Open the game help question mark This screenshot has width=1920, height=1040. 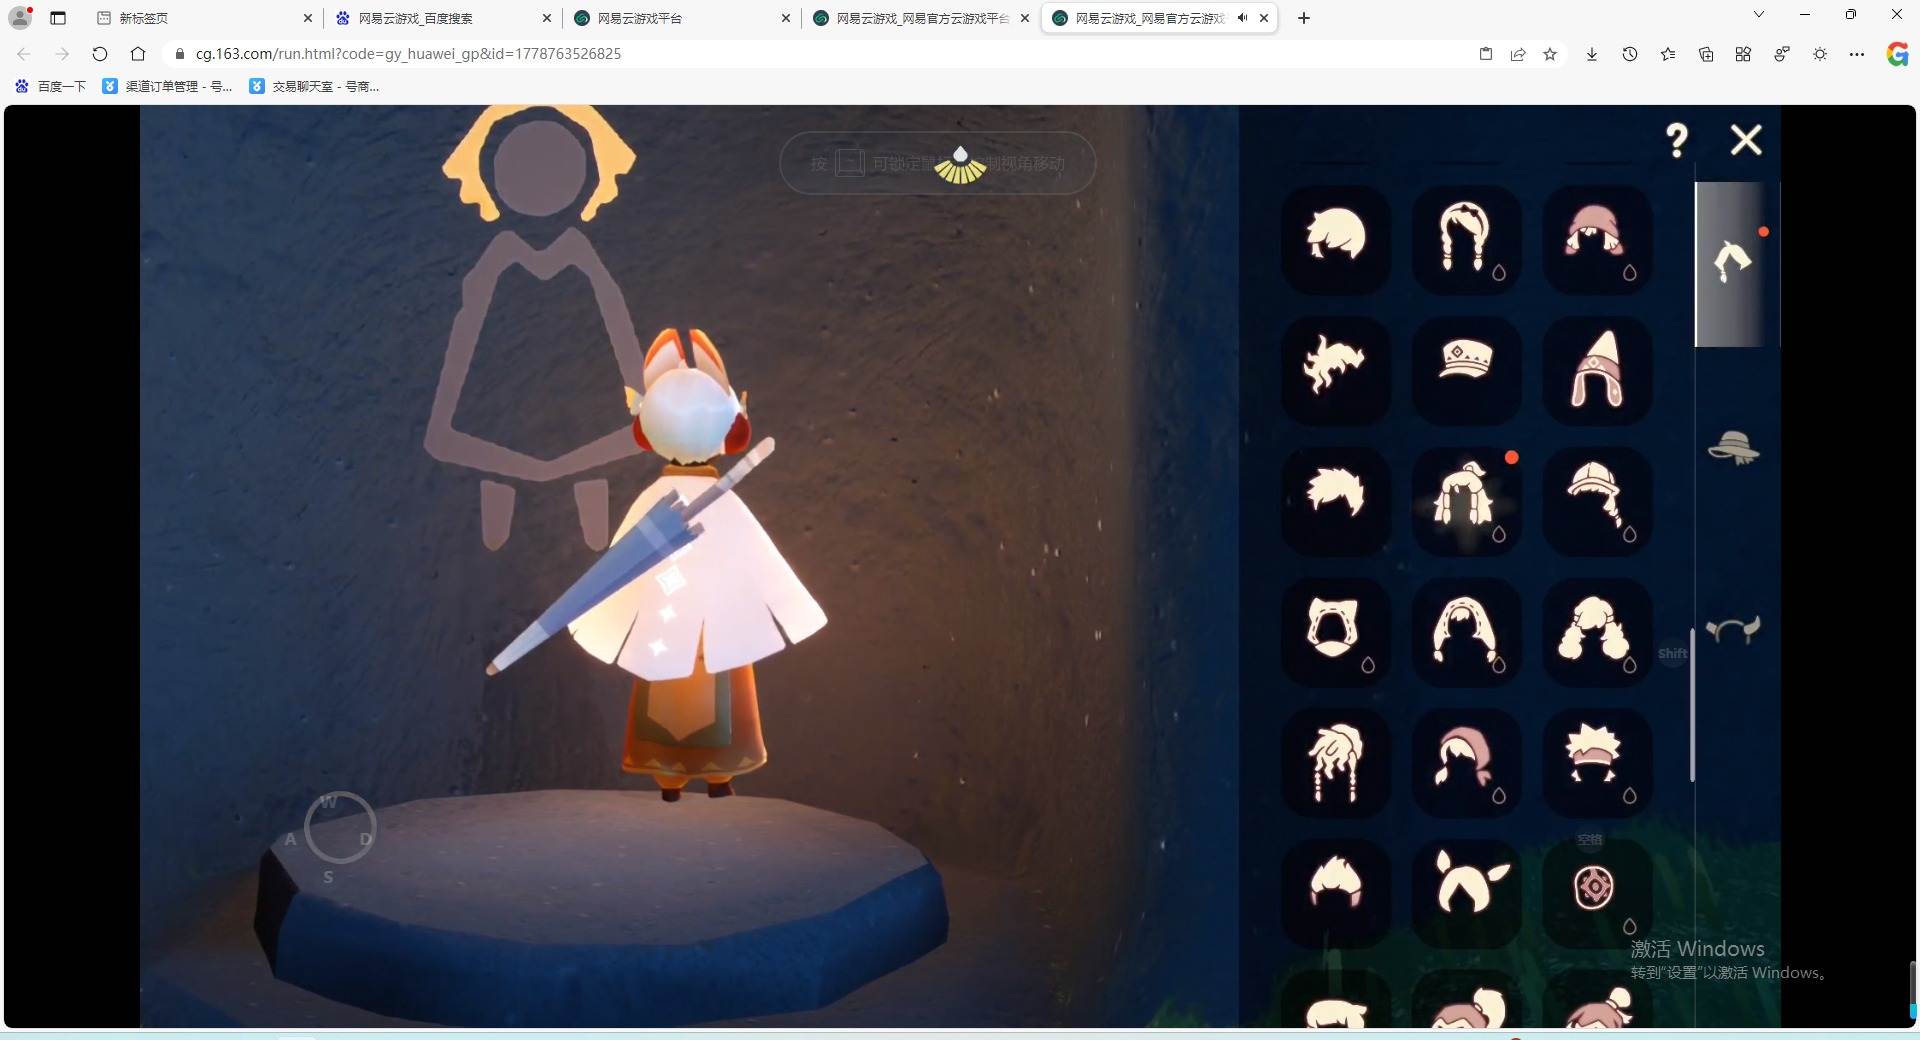[1677, 140]
